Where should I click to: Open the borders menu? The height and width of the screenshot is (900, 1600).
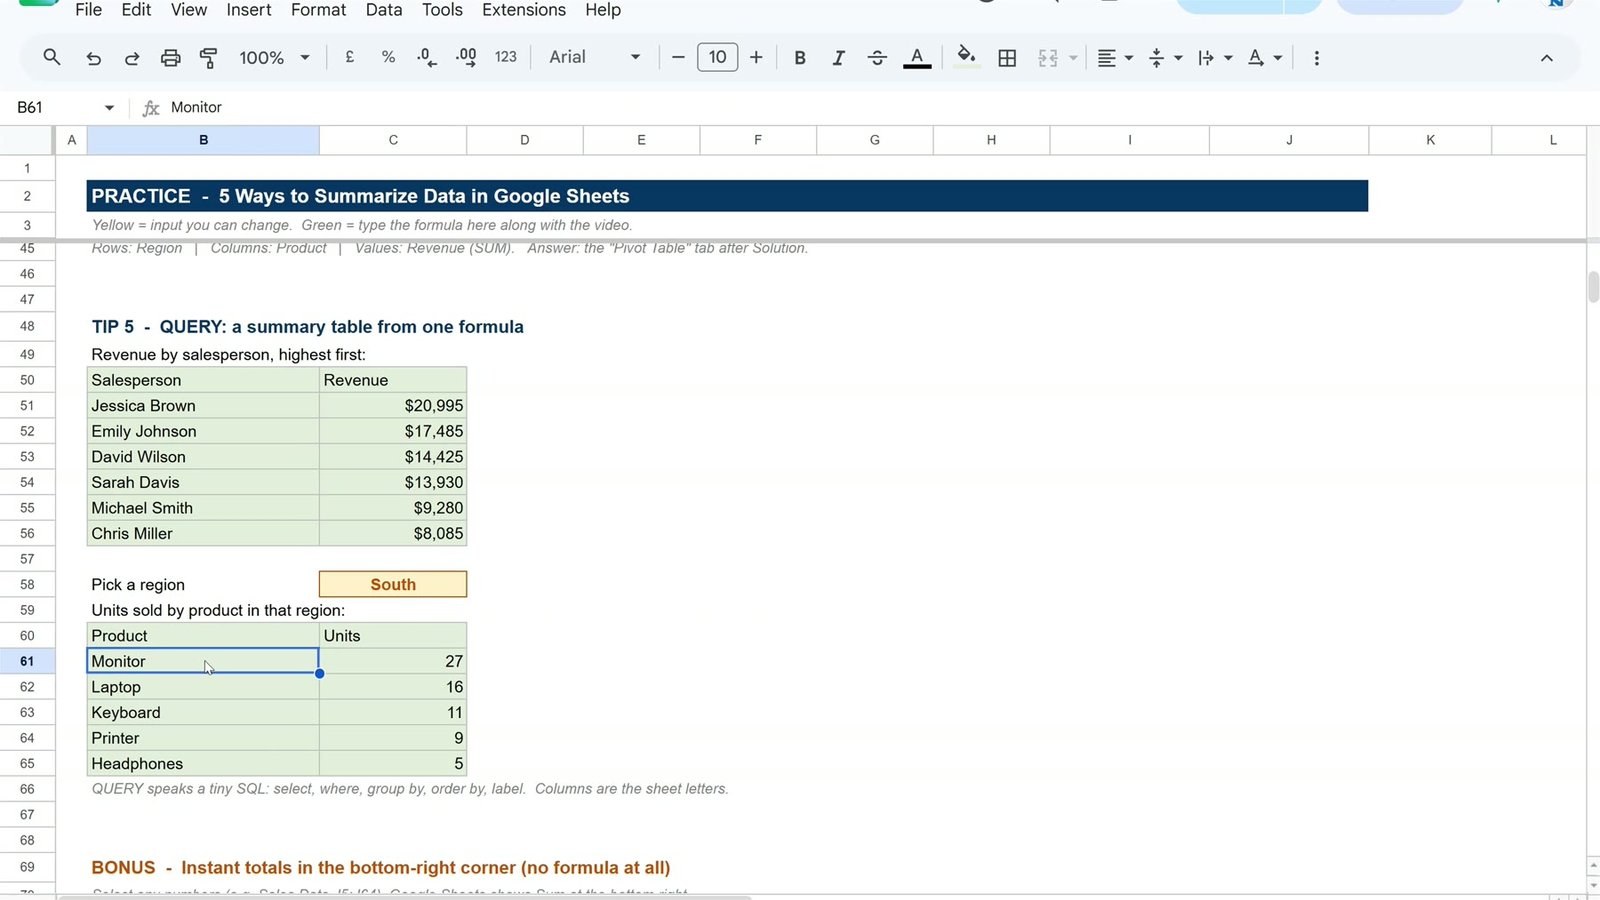1007,58
